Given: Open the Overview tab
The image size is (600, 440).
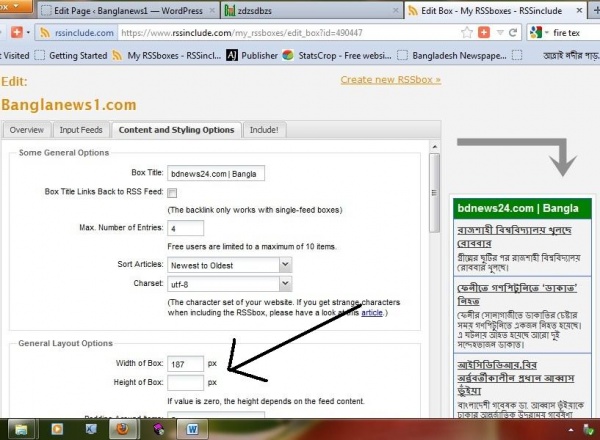Looking at the screenshot, I should (x=27, y=130).
